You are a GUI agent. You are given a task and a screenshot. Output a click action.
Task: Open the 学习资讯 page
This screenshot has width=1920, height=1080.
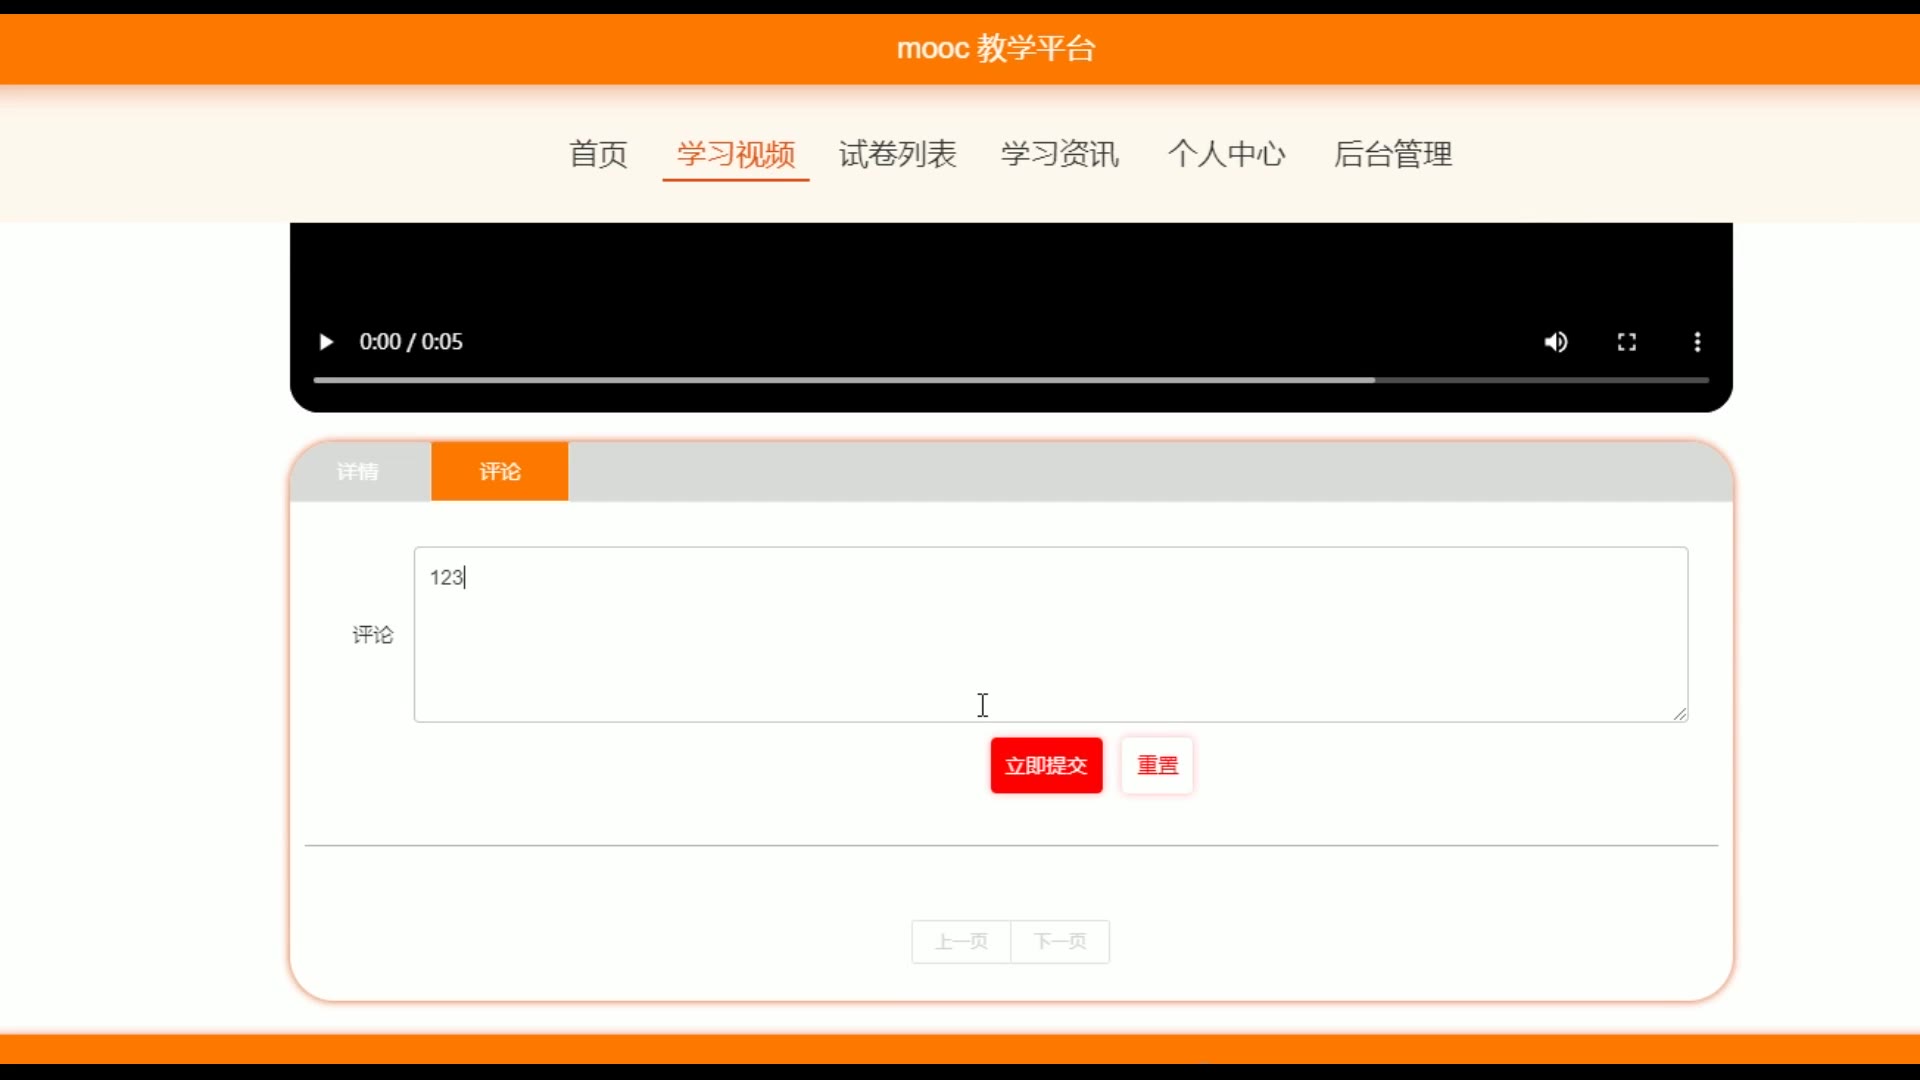coord(1060,154)
